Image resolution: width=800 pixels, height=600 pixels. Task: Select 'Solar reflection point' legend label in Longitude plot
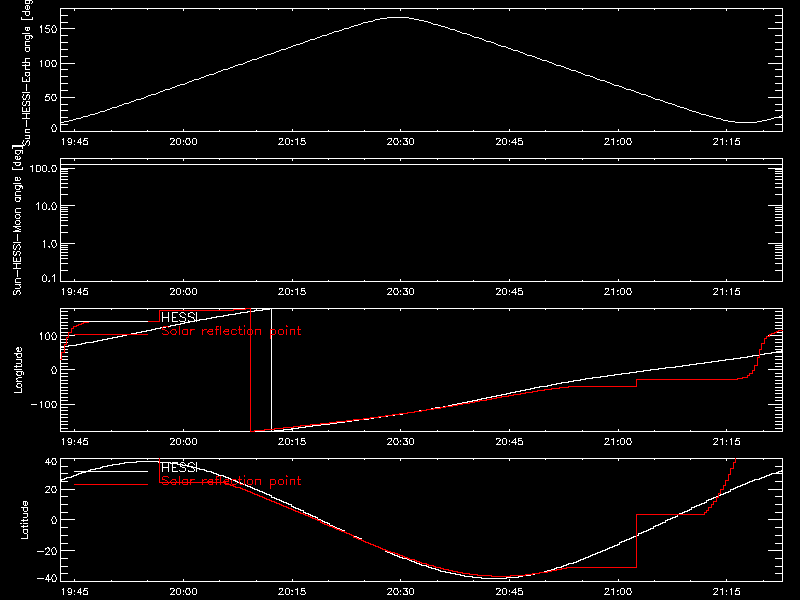[x=231, y=331]
